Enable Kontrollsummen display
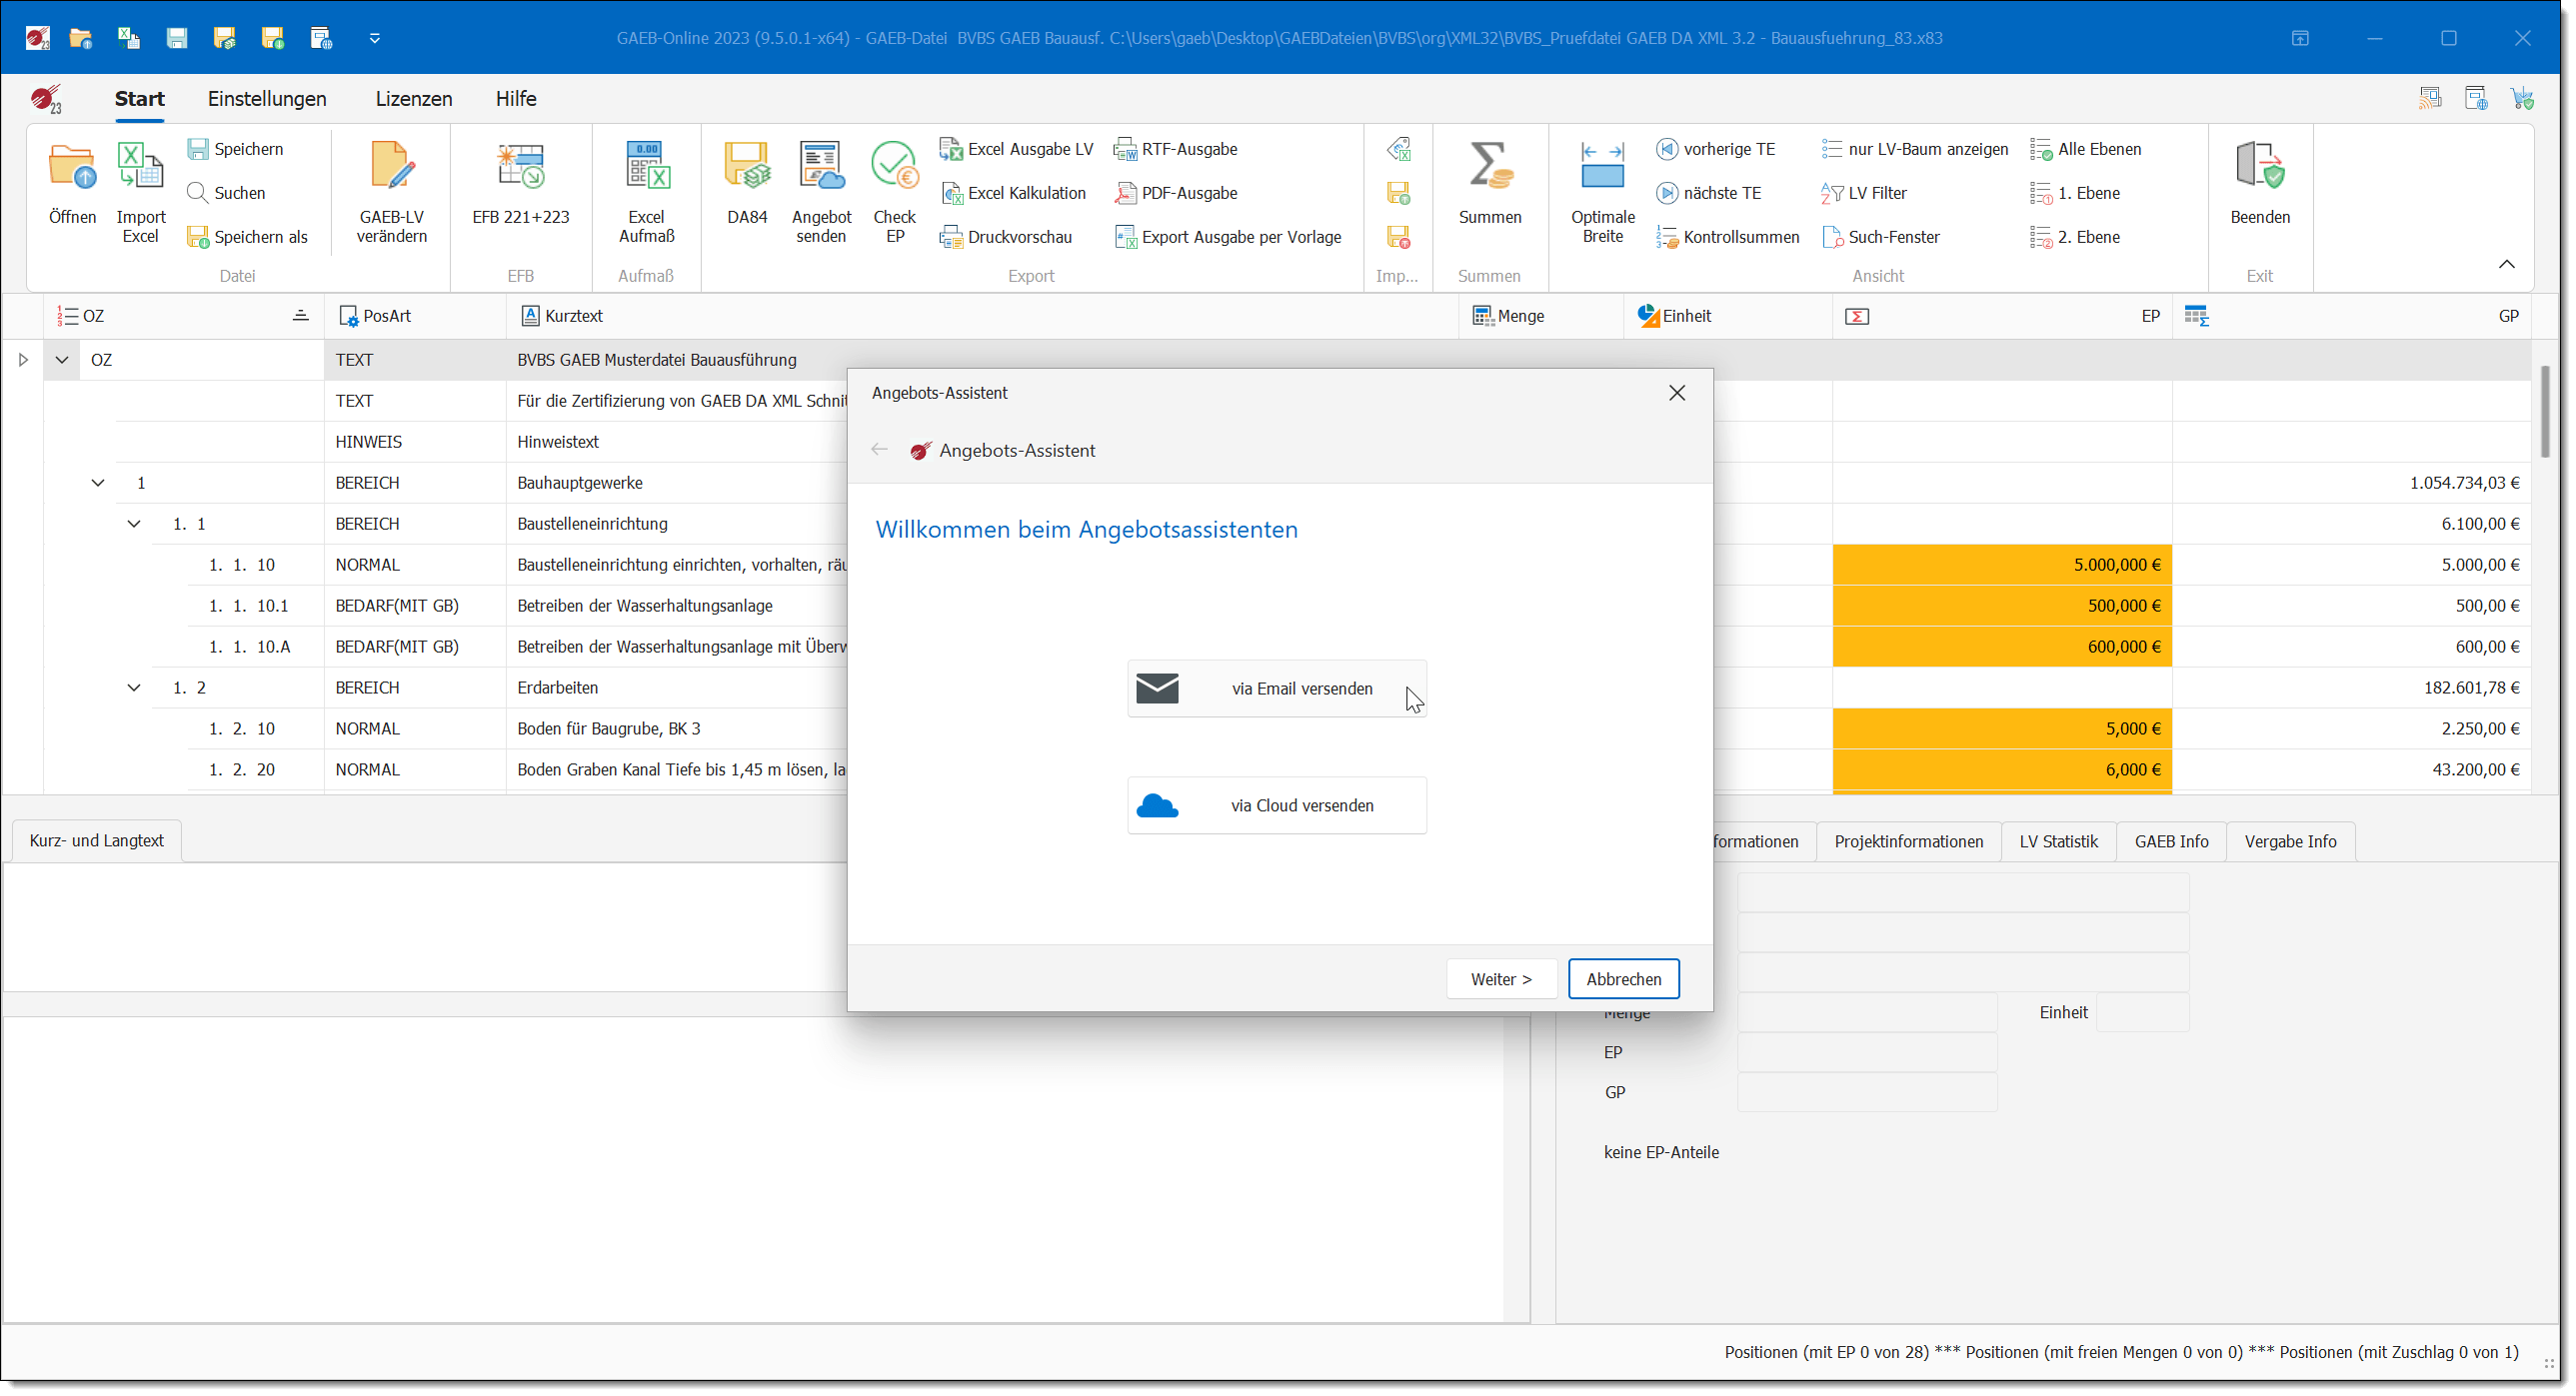This screenshot has width=2576, height=1396. pyautogui.click(x=1729, y=237)
